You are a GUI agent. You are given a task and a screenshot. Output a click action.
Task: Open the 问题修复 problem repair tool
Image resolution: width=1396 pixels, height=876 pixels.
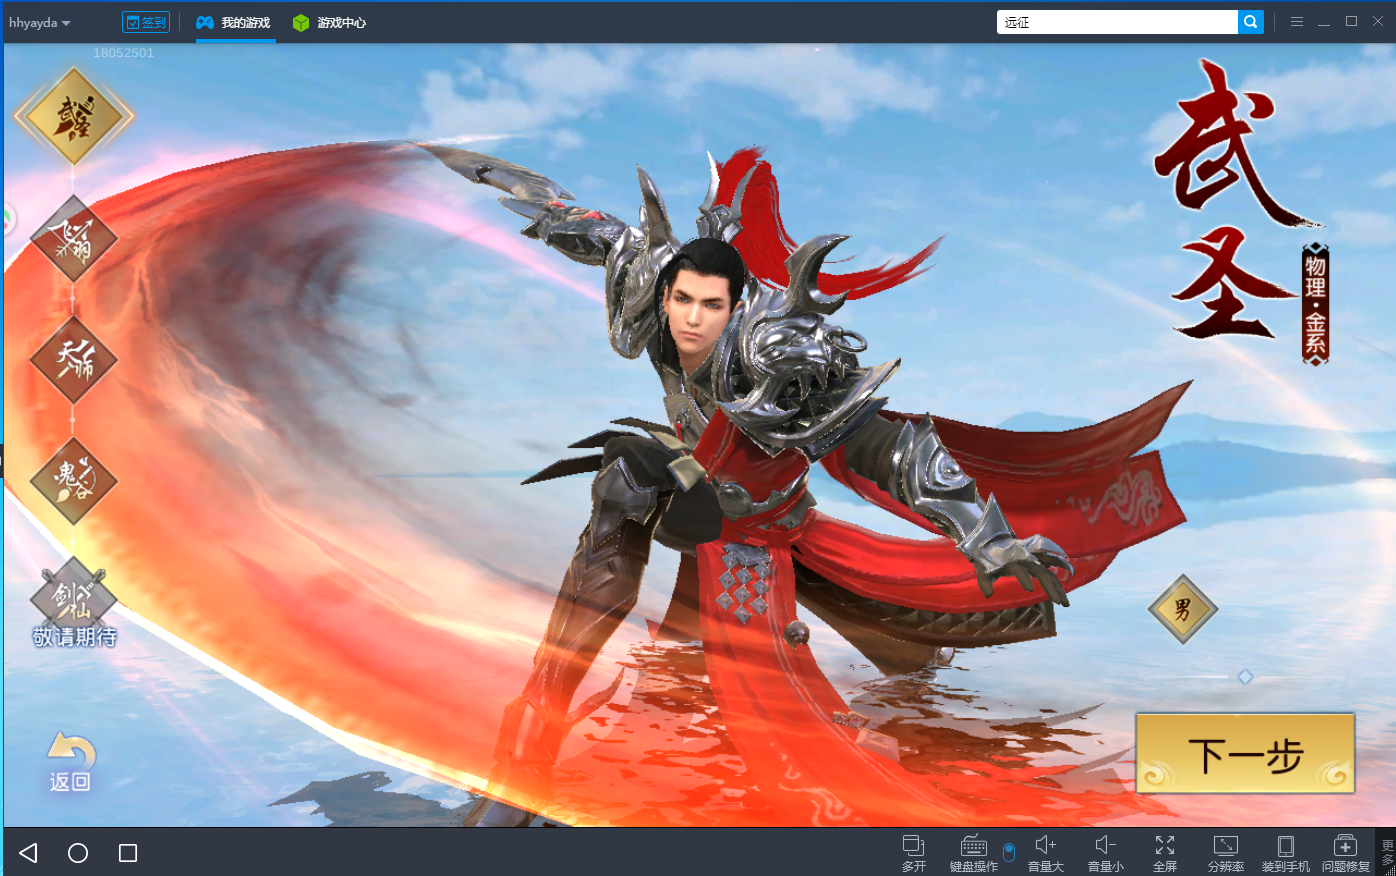pos(1346,853)
